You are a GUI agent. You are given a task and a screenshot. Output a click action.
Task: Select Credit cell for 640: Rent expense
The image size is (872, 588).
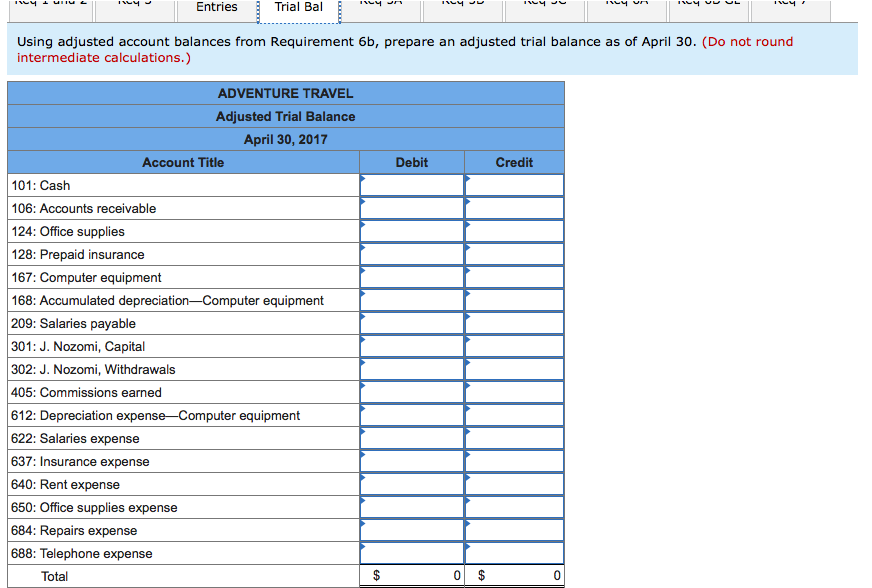514,484
